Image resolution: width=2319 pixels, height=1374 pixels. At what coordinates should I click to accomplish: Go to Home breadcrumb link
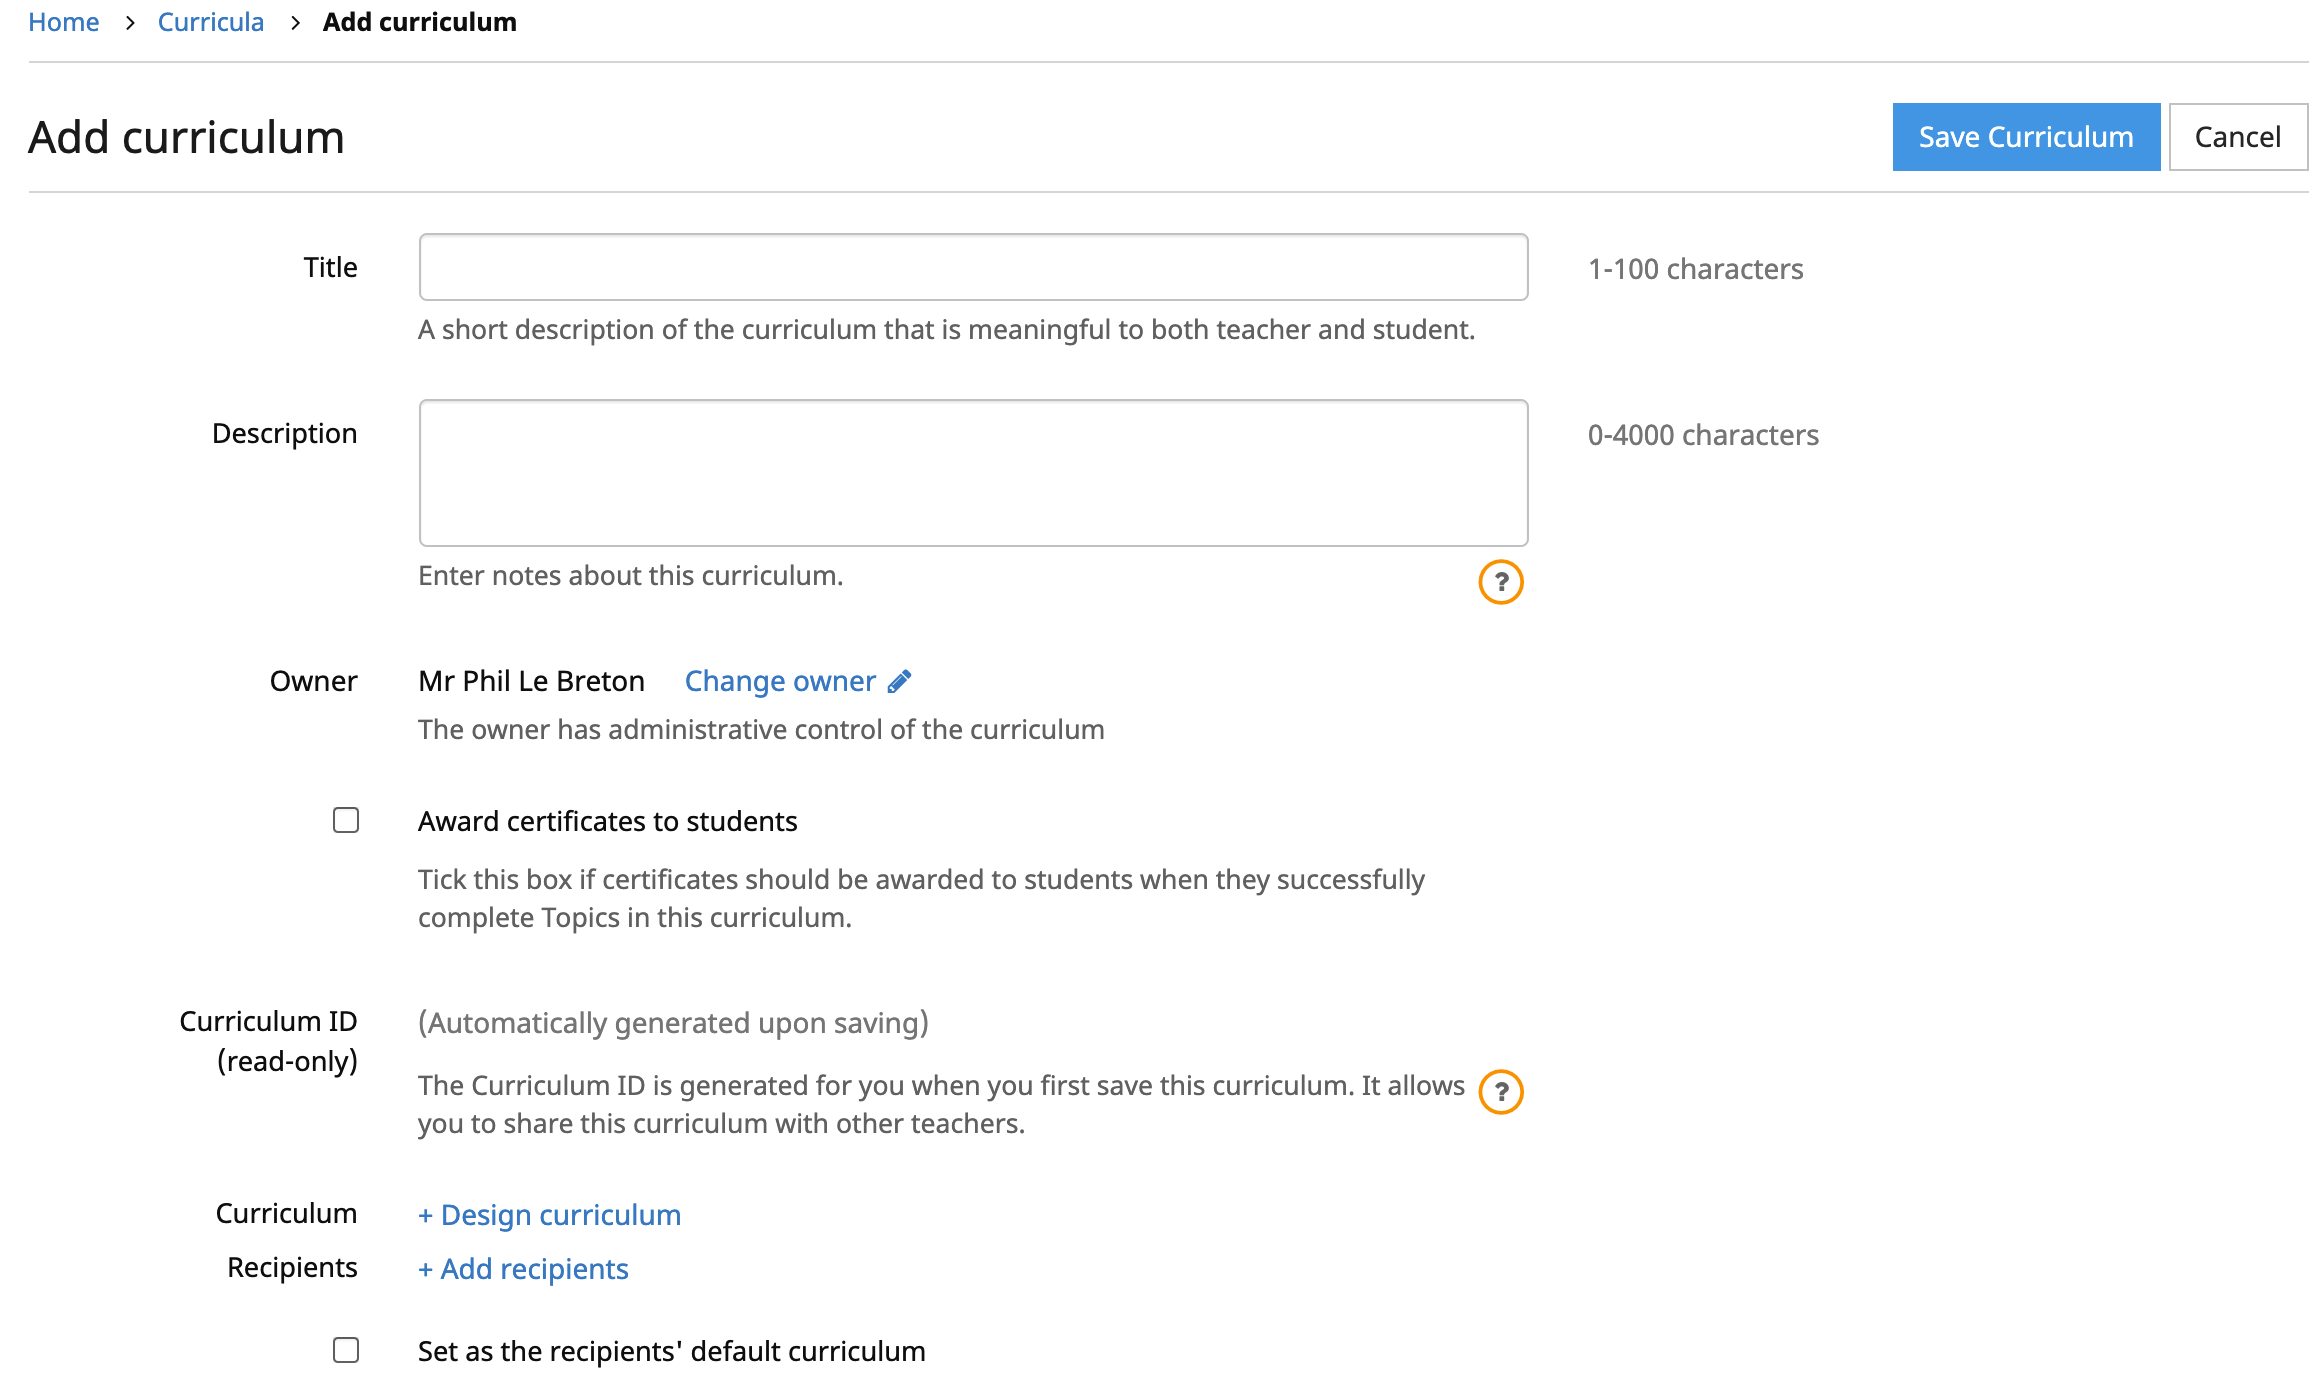[64, 22]
